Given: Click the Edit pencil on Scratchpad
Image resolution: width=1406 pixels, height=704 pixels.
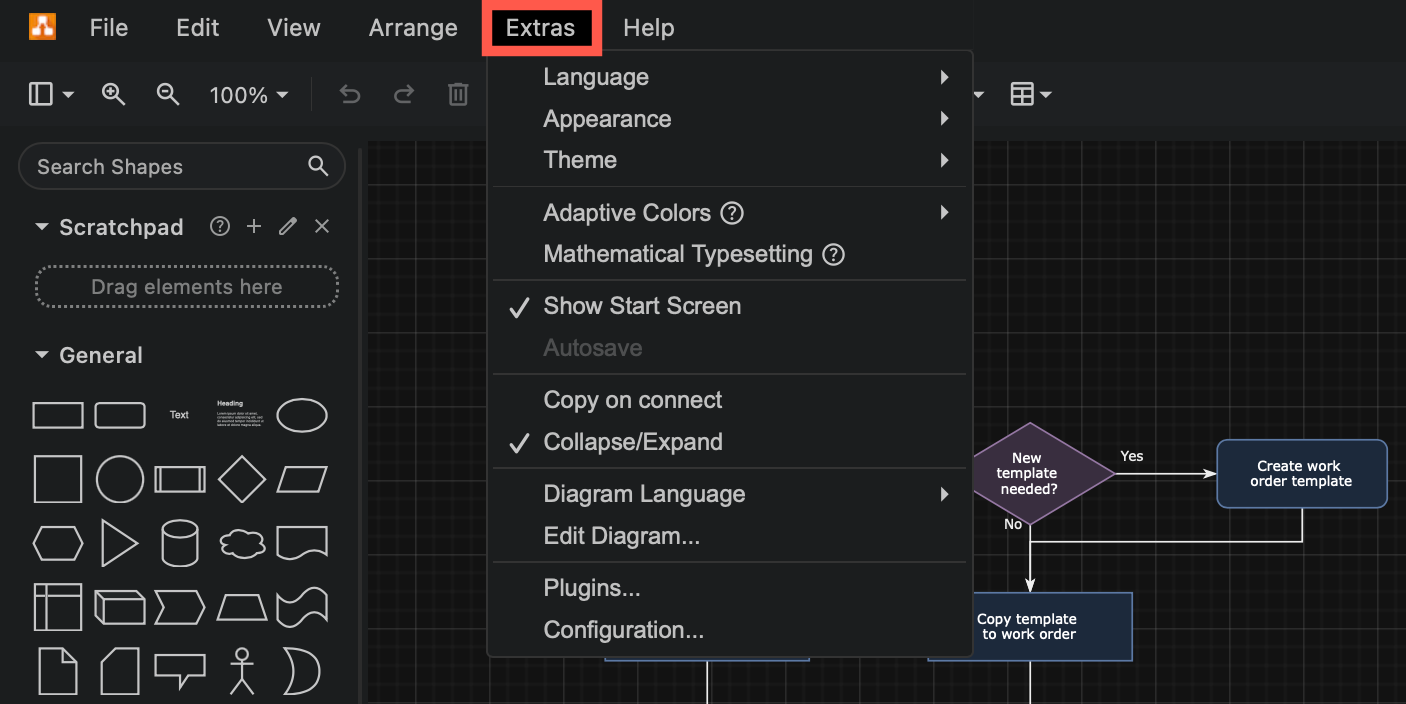Looking at the screenshot, I should click(x=287, y=226).
